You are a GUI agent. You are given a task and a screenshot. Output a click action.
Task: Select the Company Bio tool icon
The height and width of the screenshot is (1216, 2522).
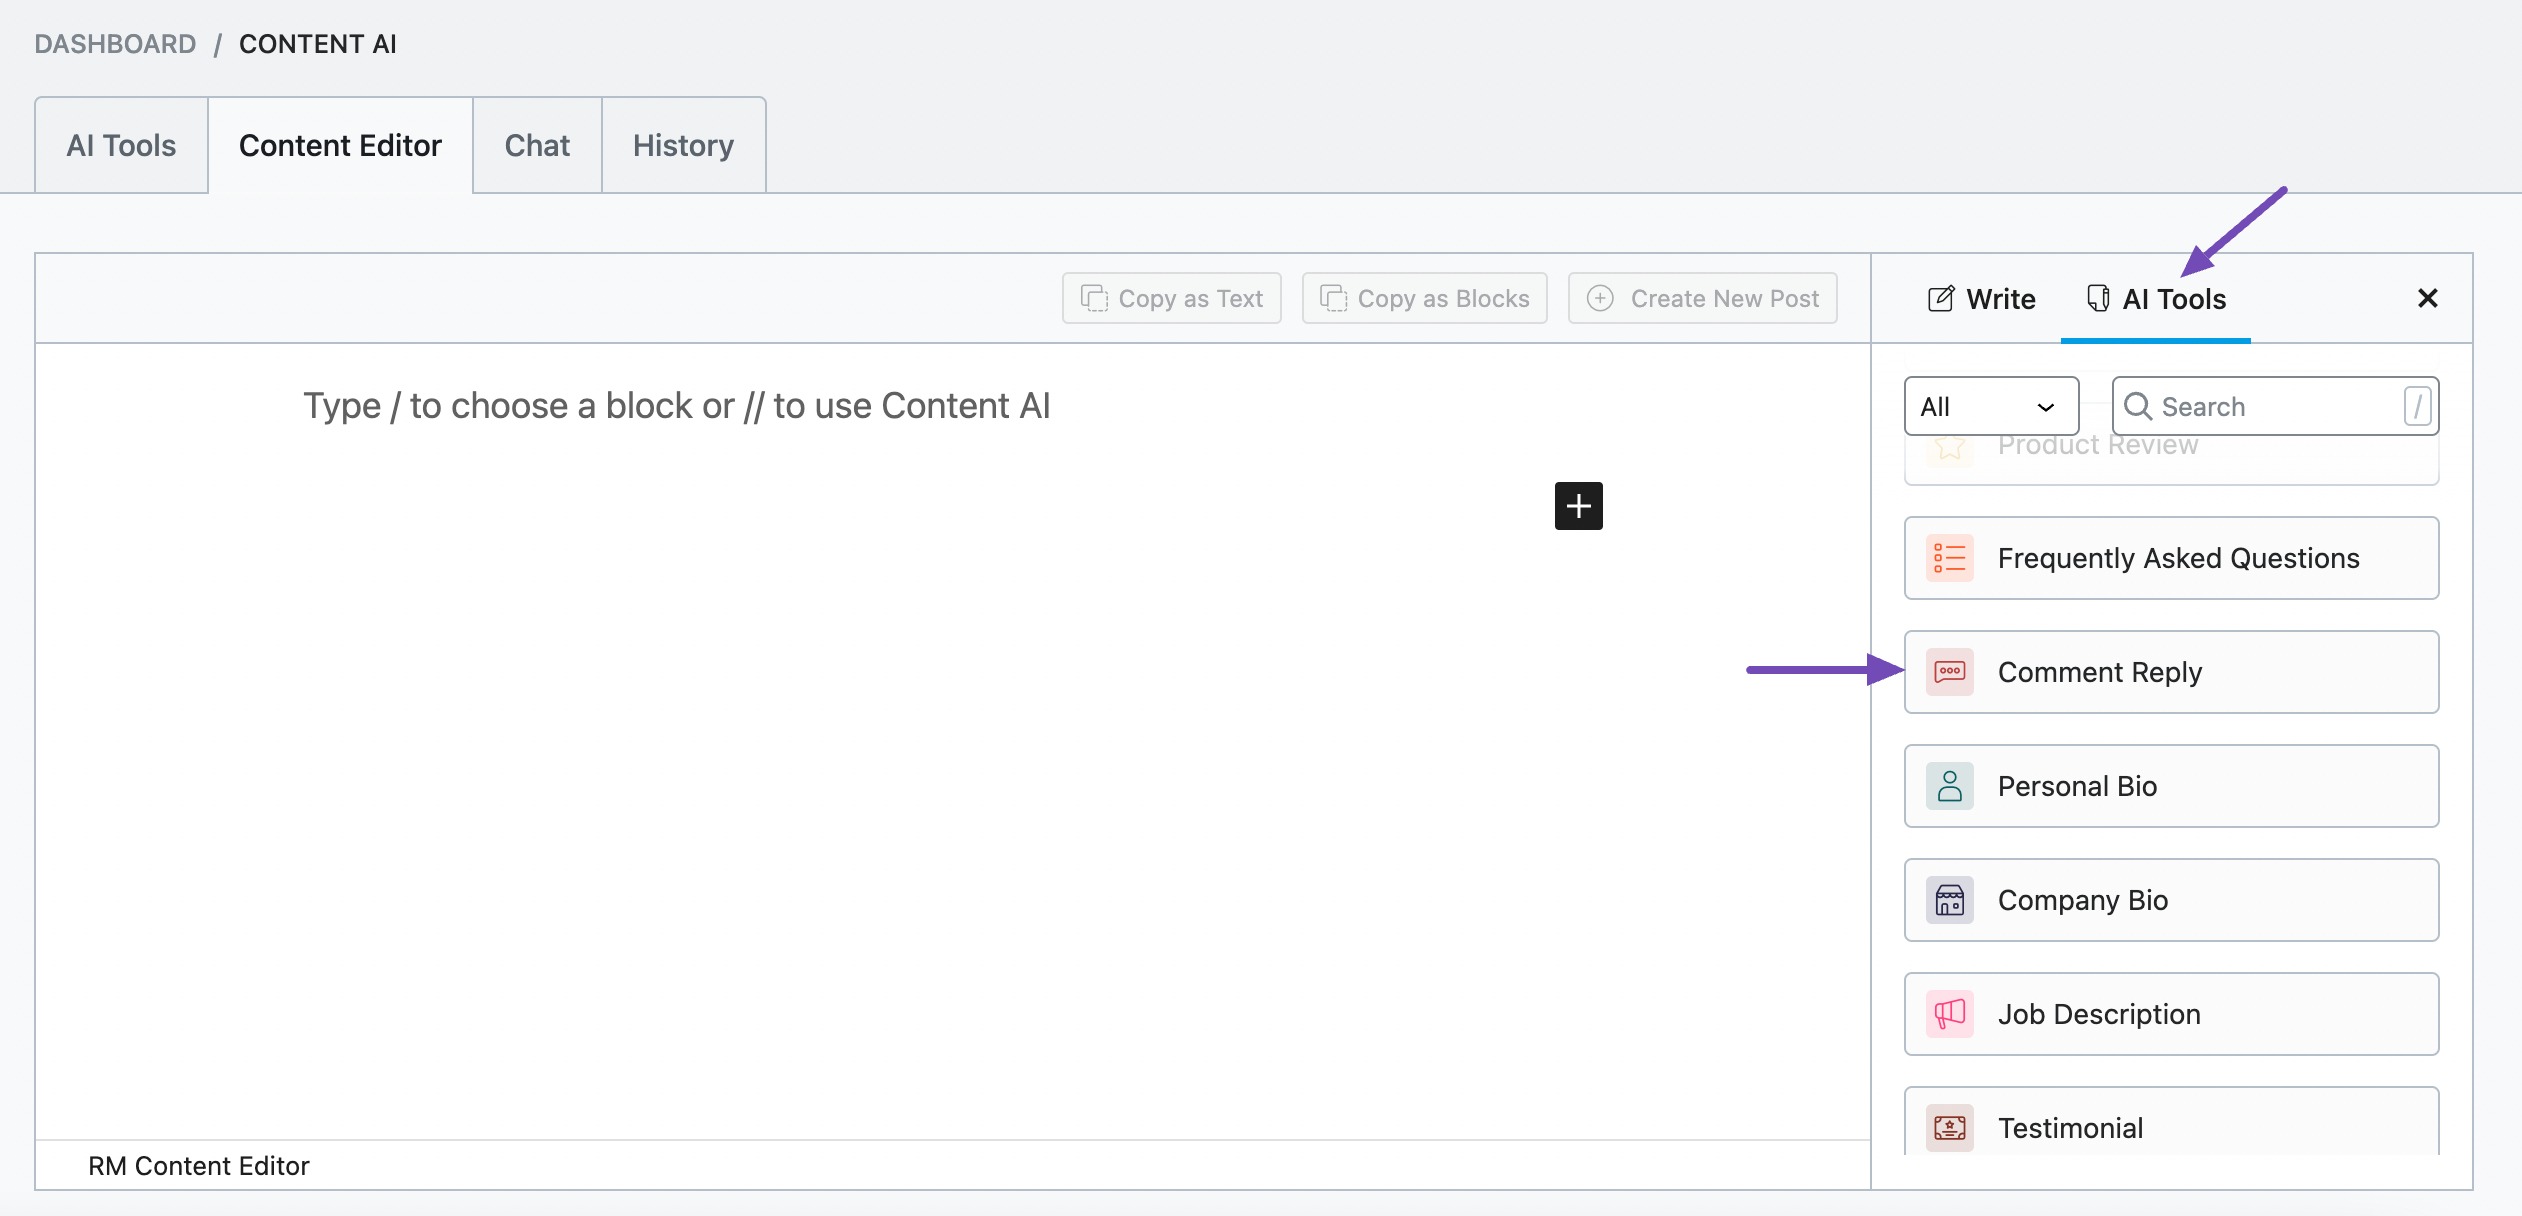(x=1951, y=899)
